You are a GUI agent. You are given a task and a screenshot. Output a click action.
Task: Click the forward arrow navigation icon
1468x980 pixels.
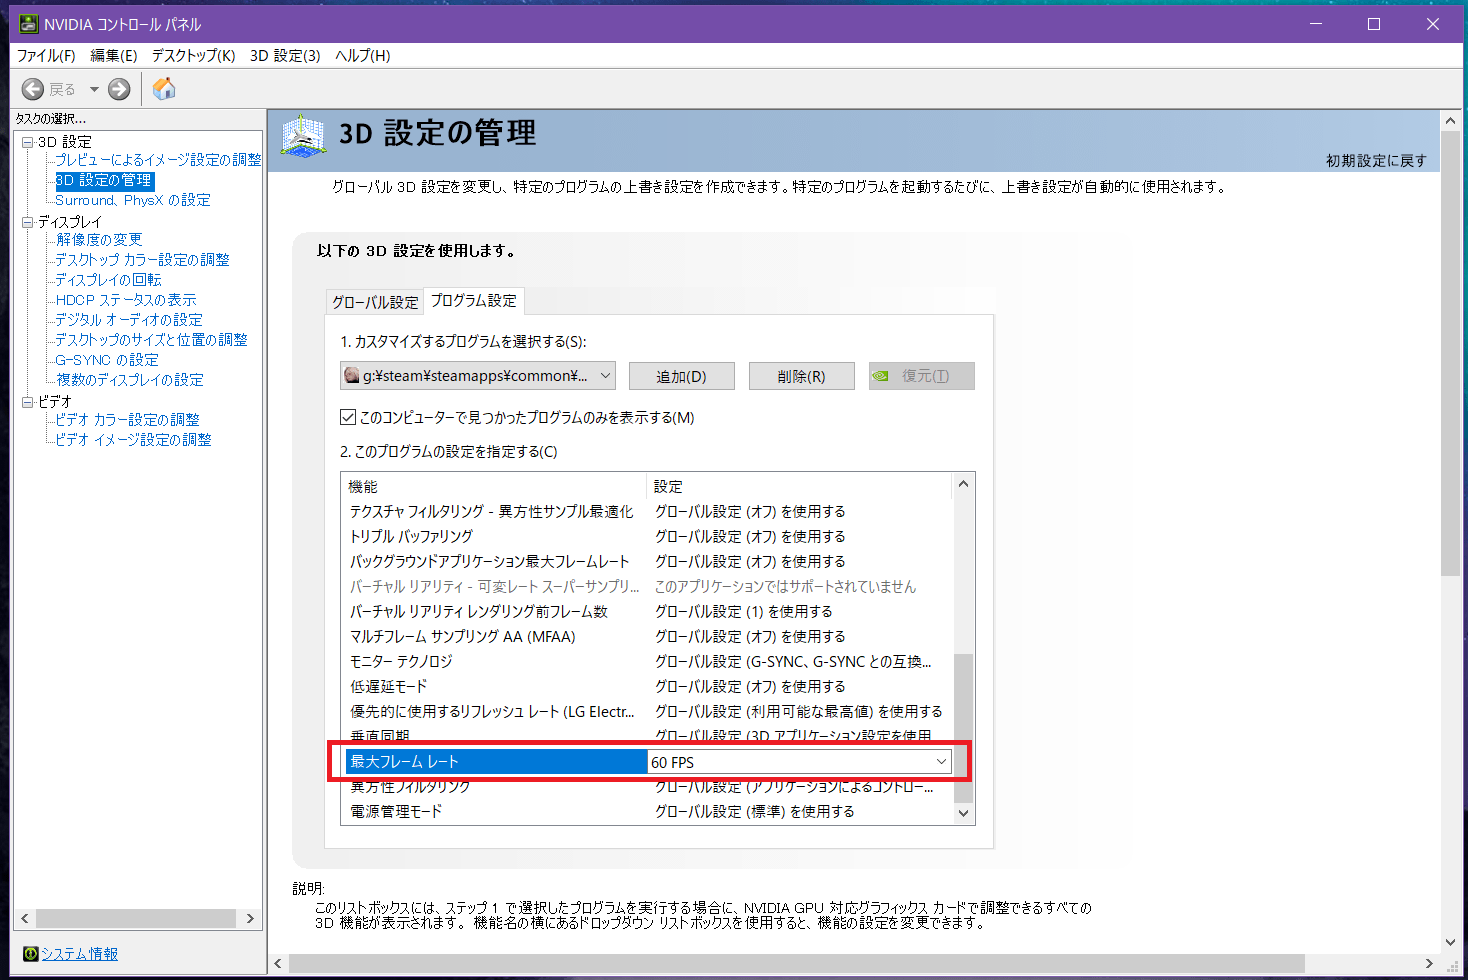(x=119, y=89)
